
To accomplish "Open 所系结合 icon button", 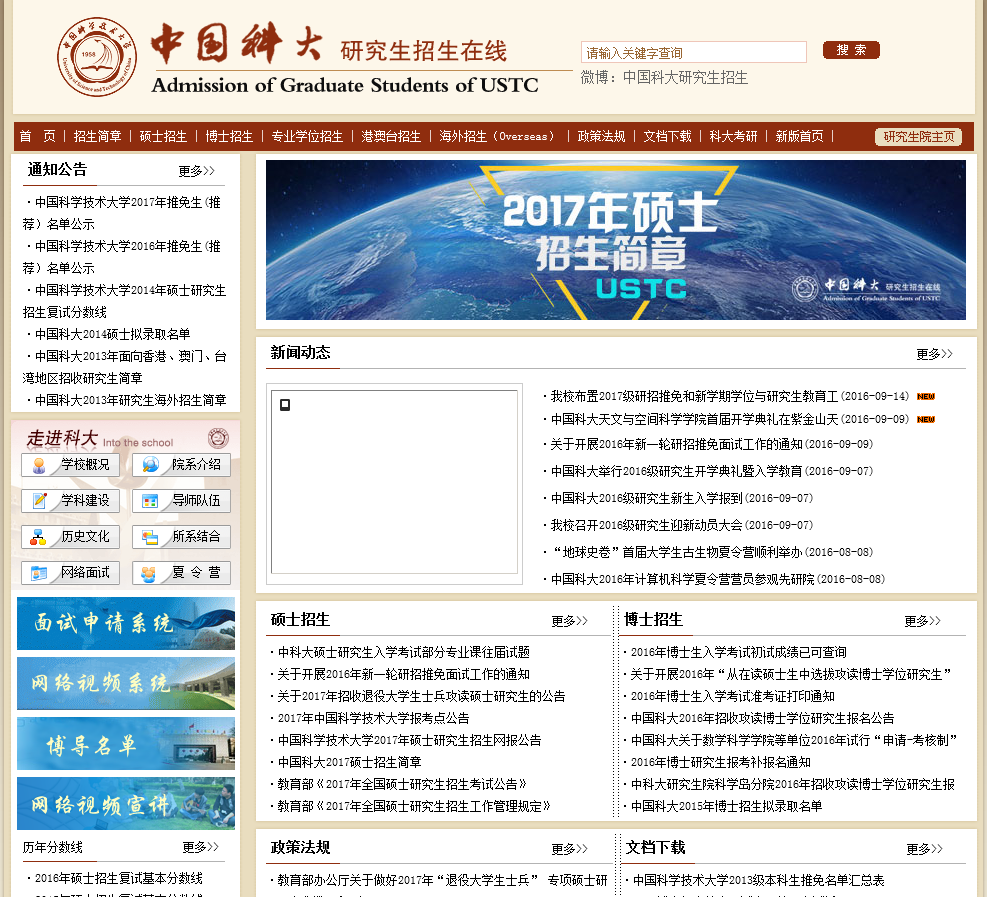I will click(181, 537).
